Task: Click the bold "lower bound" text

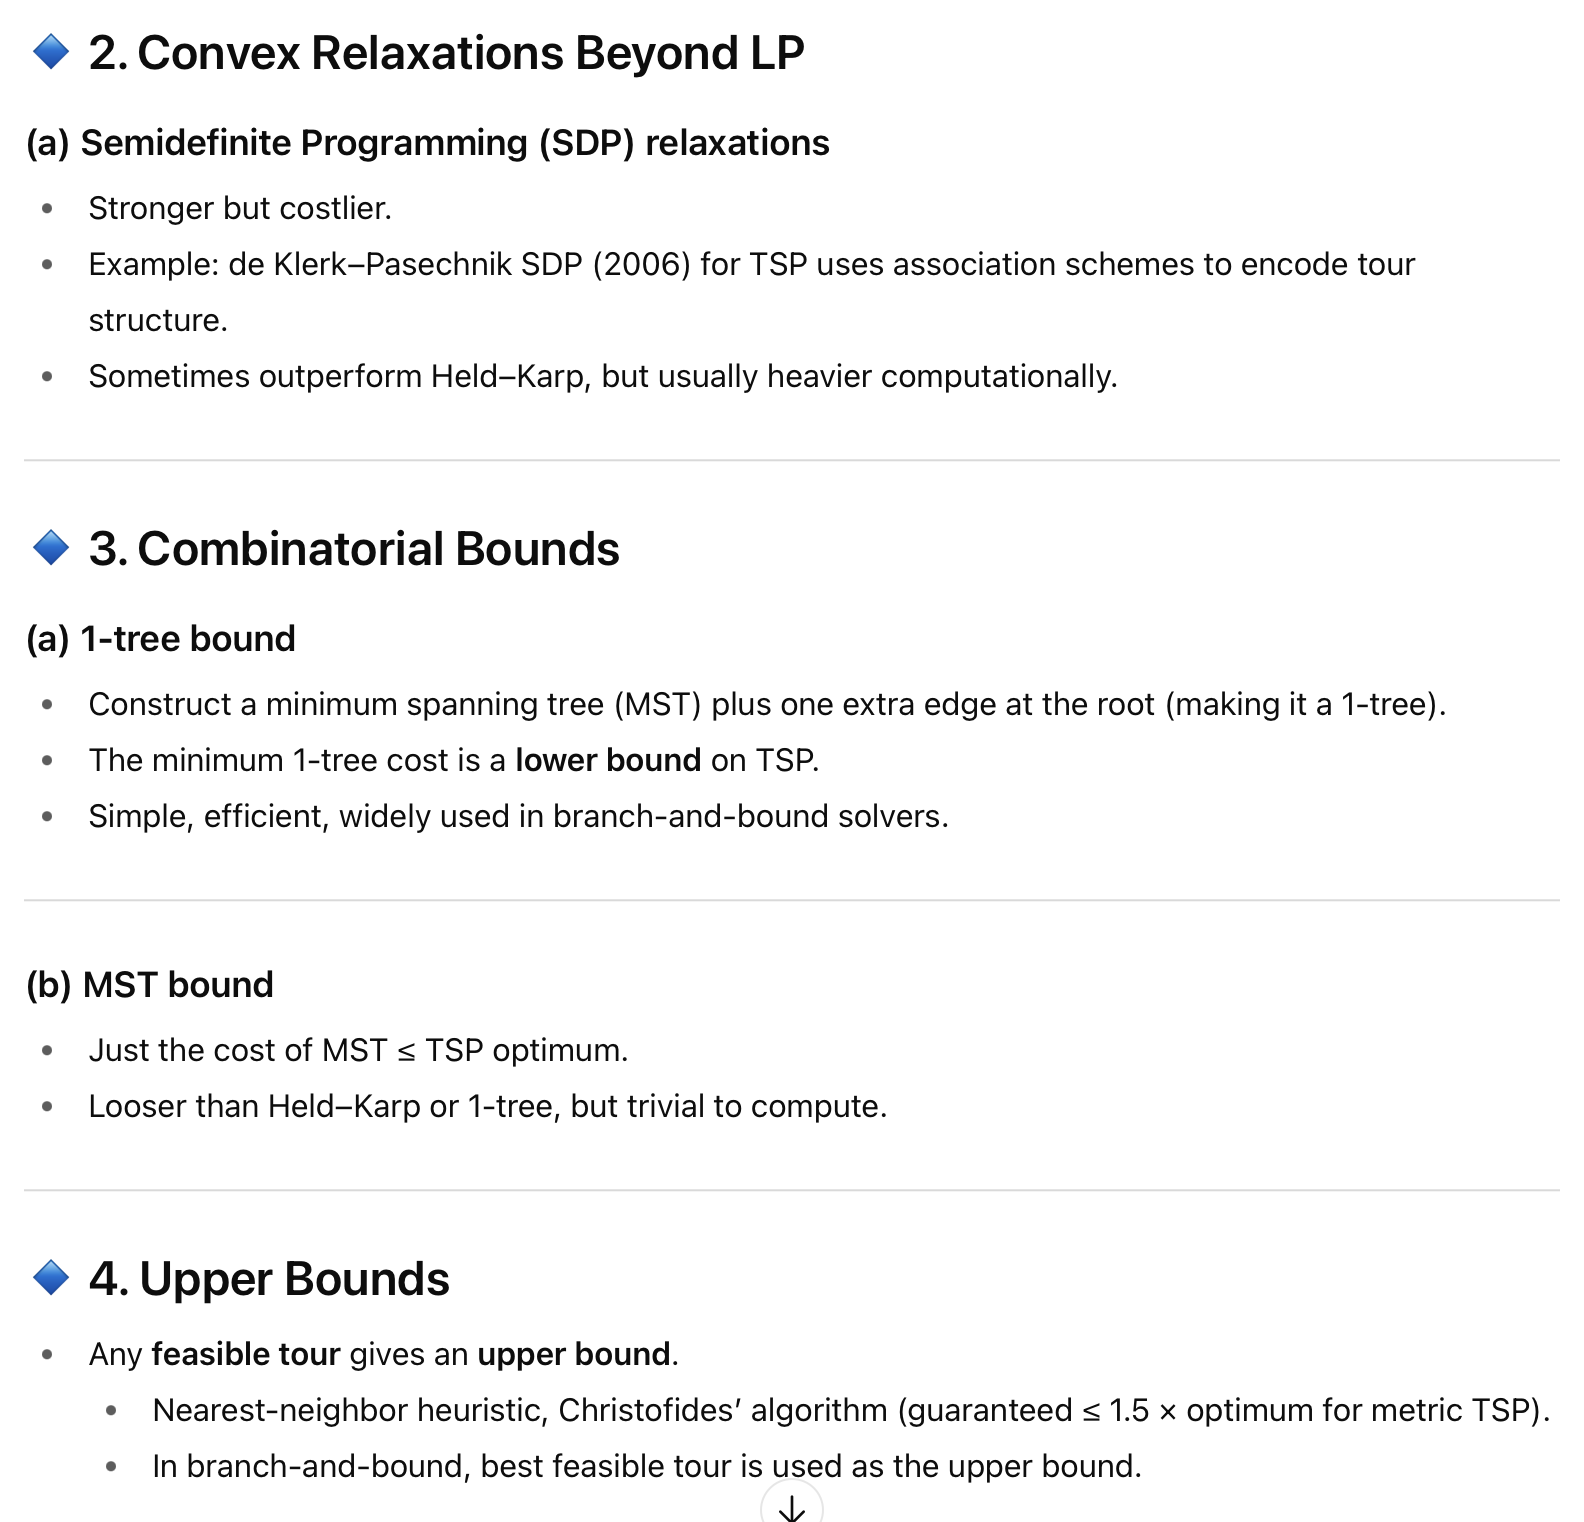Action: coord(608,760)
